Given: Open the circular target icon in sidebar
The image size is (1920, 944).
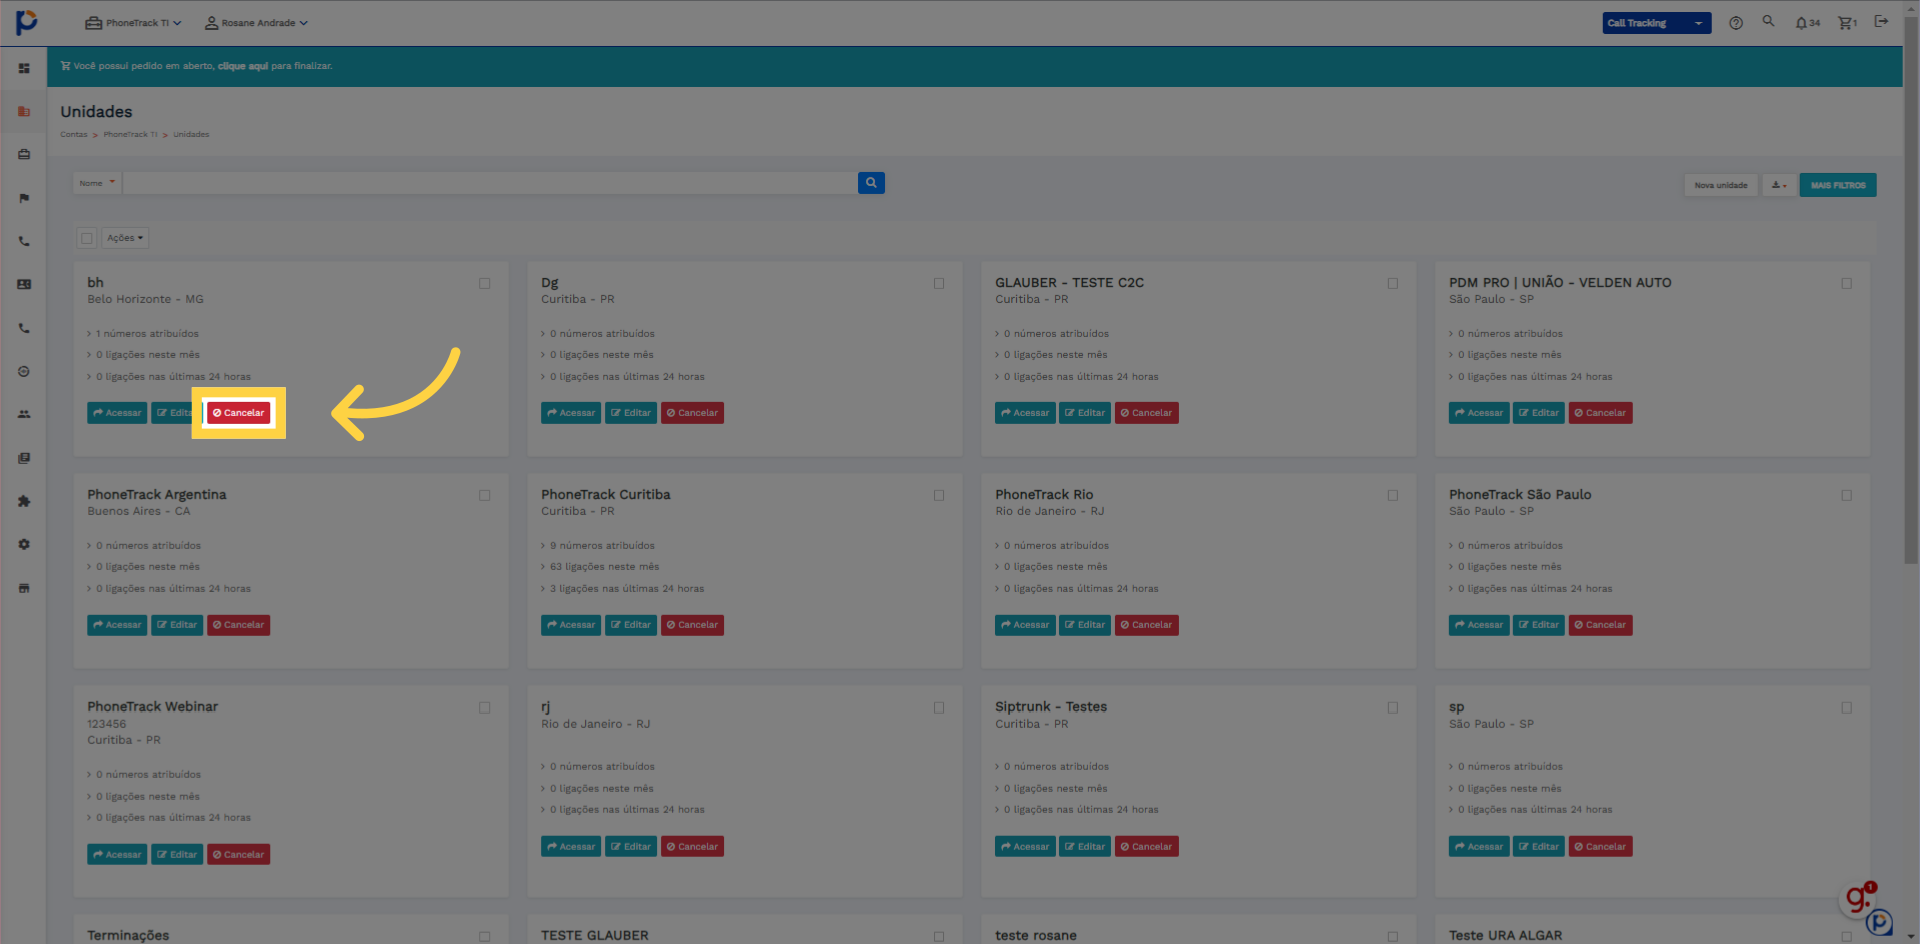Looking at the screenshot, I should pyautogui.click(x=24, y=371).
